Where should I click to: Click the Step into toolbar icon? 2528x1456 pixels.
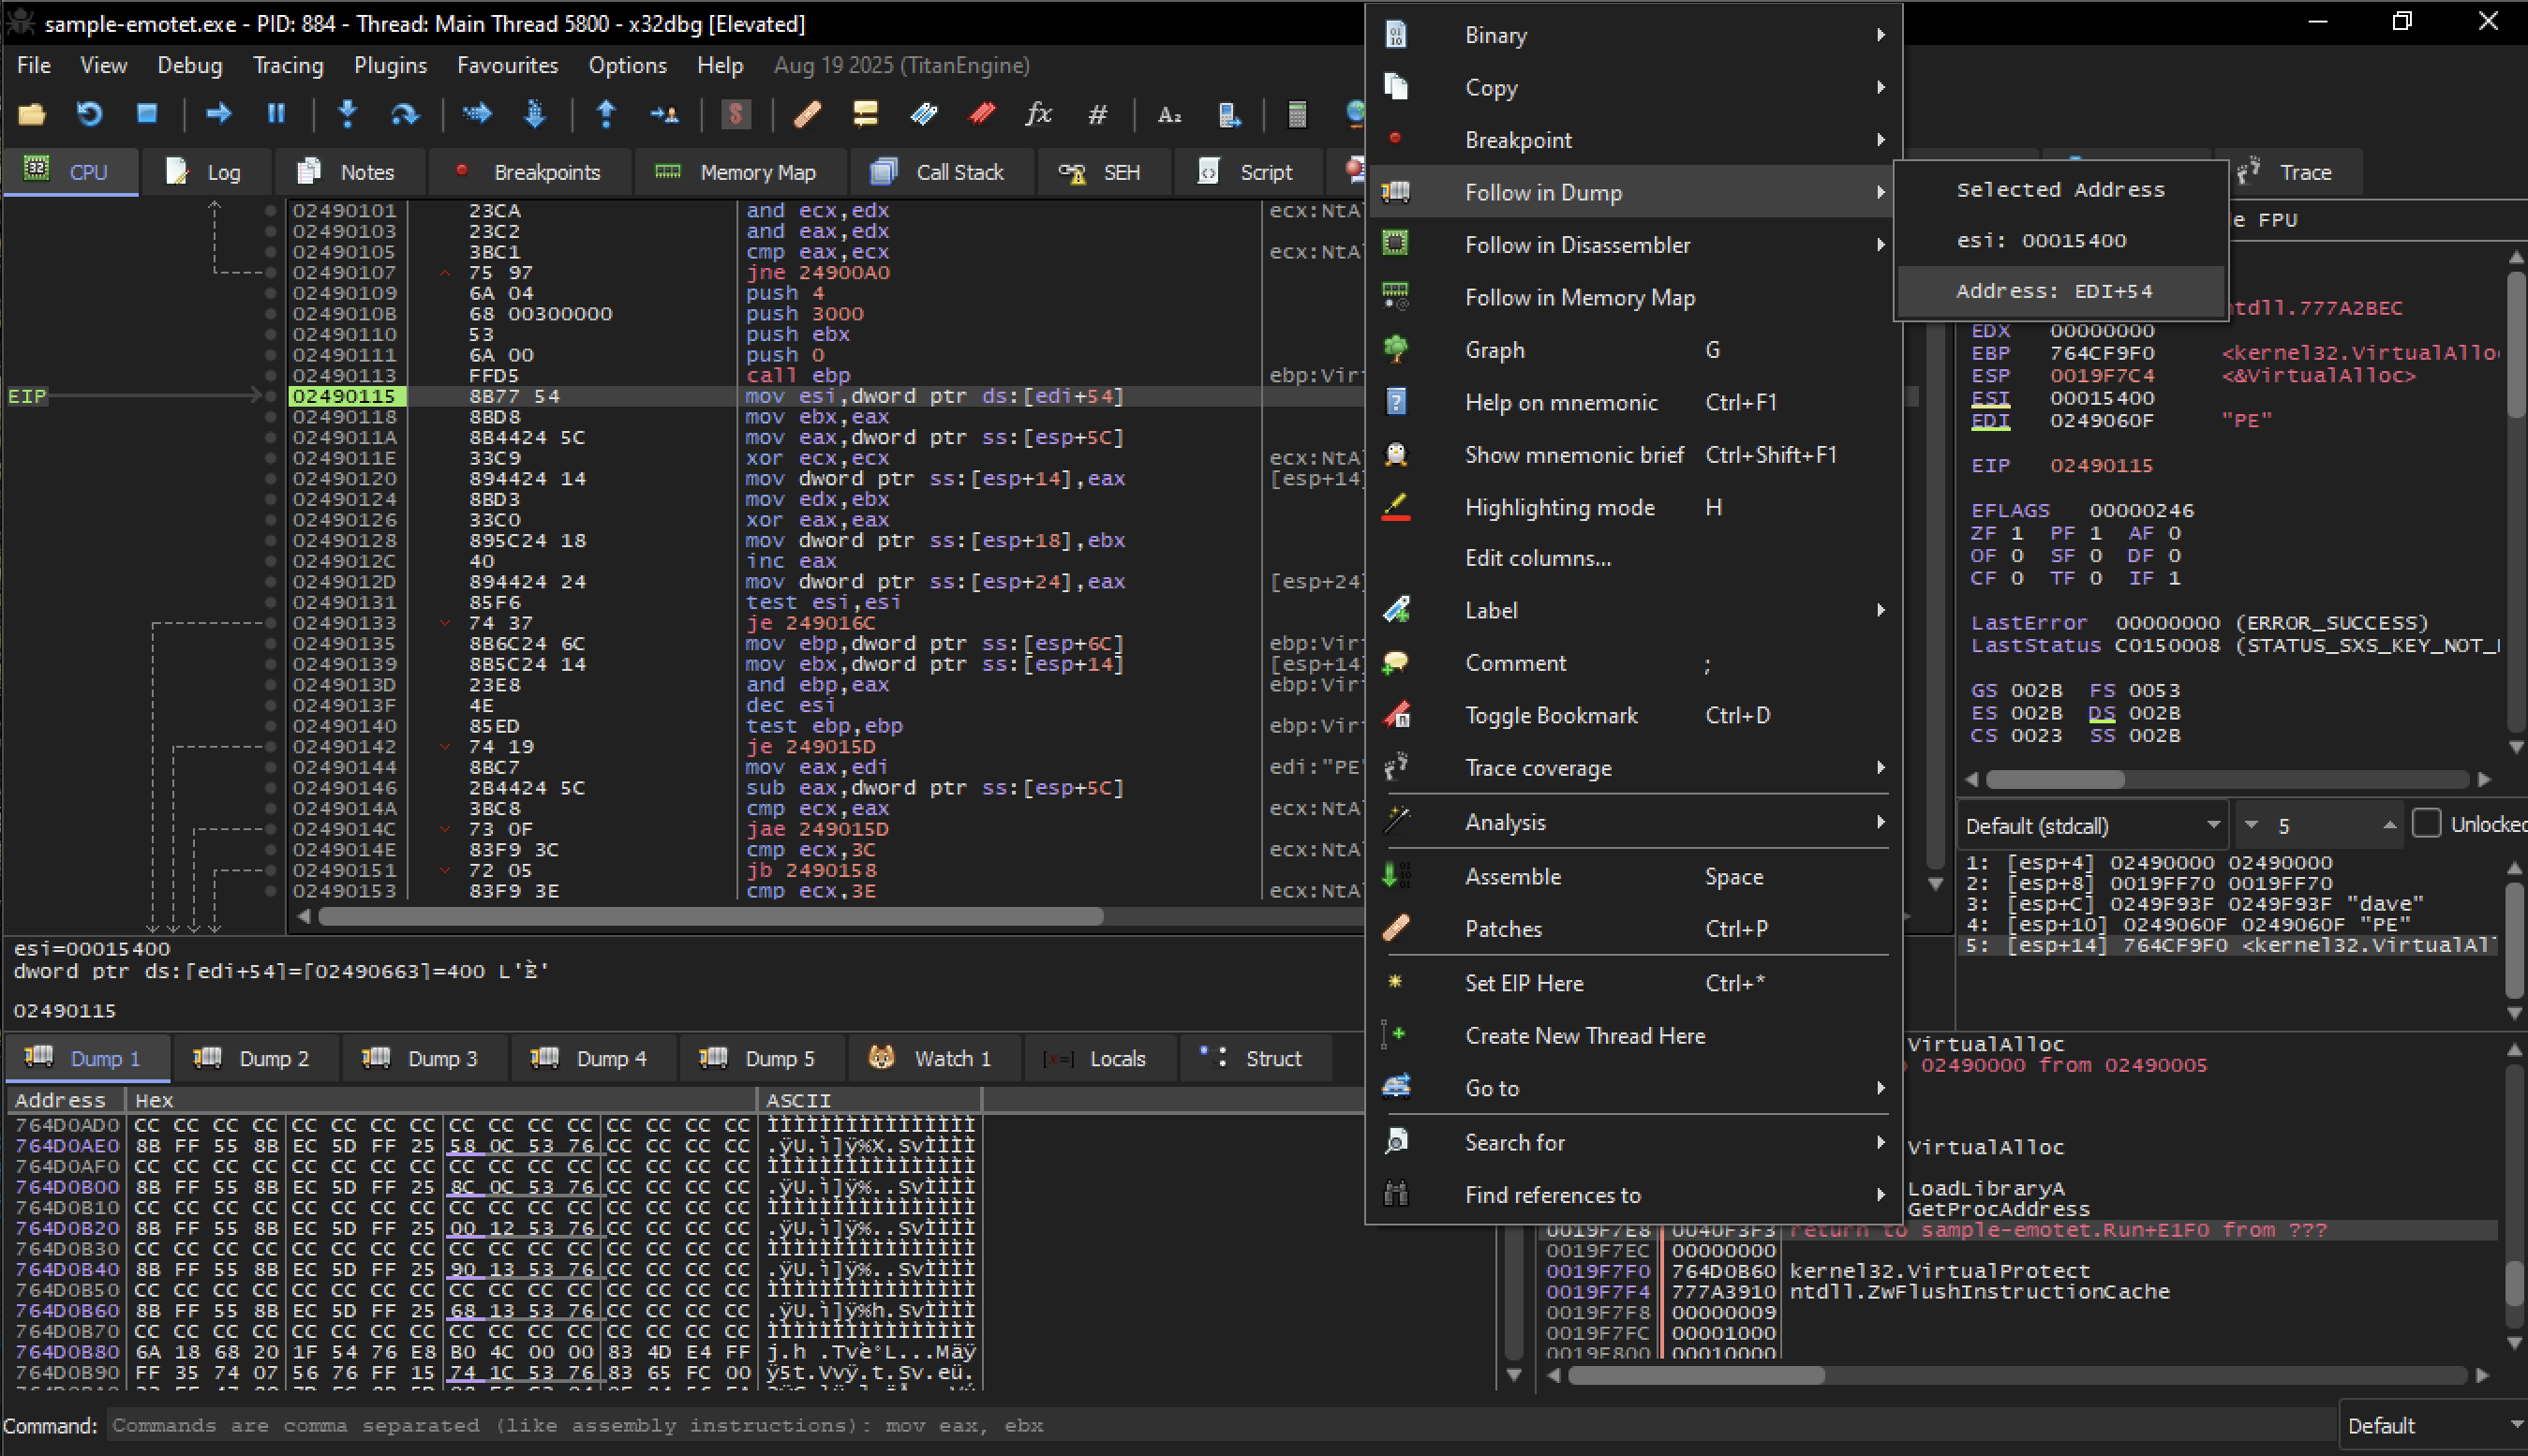tap(348, 114)
